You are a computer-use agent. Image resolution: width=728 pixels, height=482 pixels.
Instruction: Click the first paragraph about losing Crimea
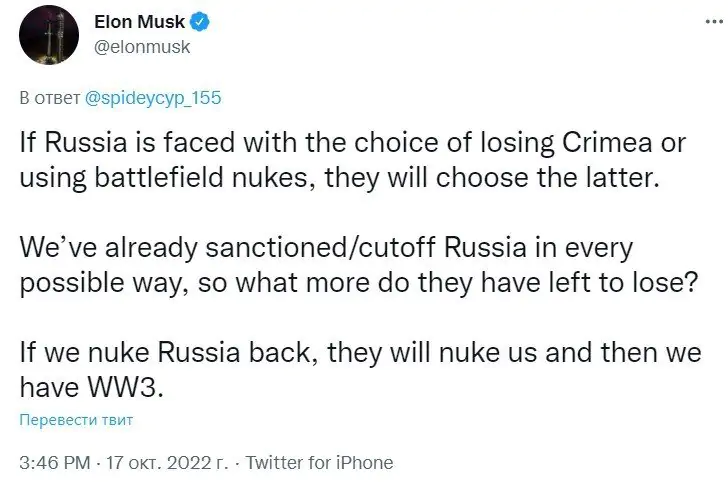pyautogui.click(x=350, y=160)
